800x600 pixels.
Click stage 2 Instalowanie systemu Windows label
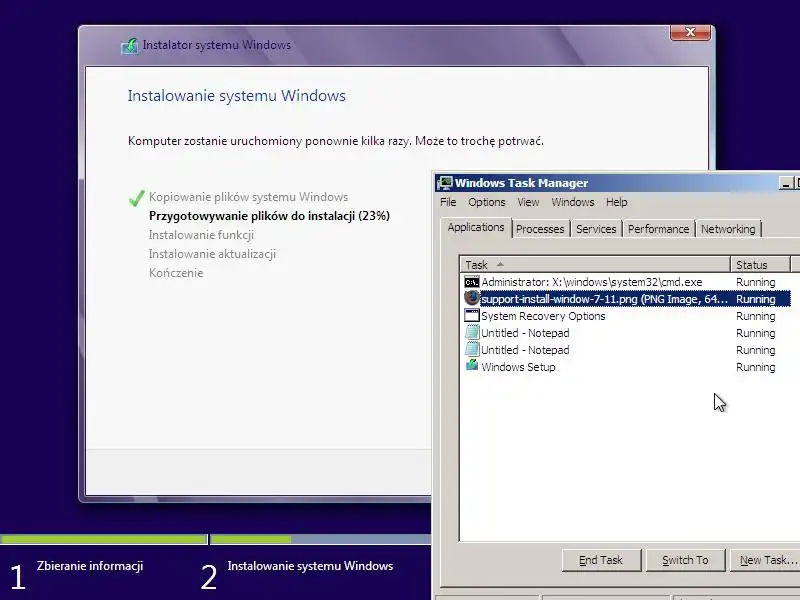click(x=310, y=566)
